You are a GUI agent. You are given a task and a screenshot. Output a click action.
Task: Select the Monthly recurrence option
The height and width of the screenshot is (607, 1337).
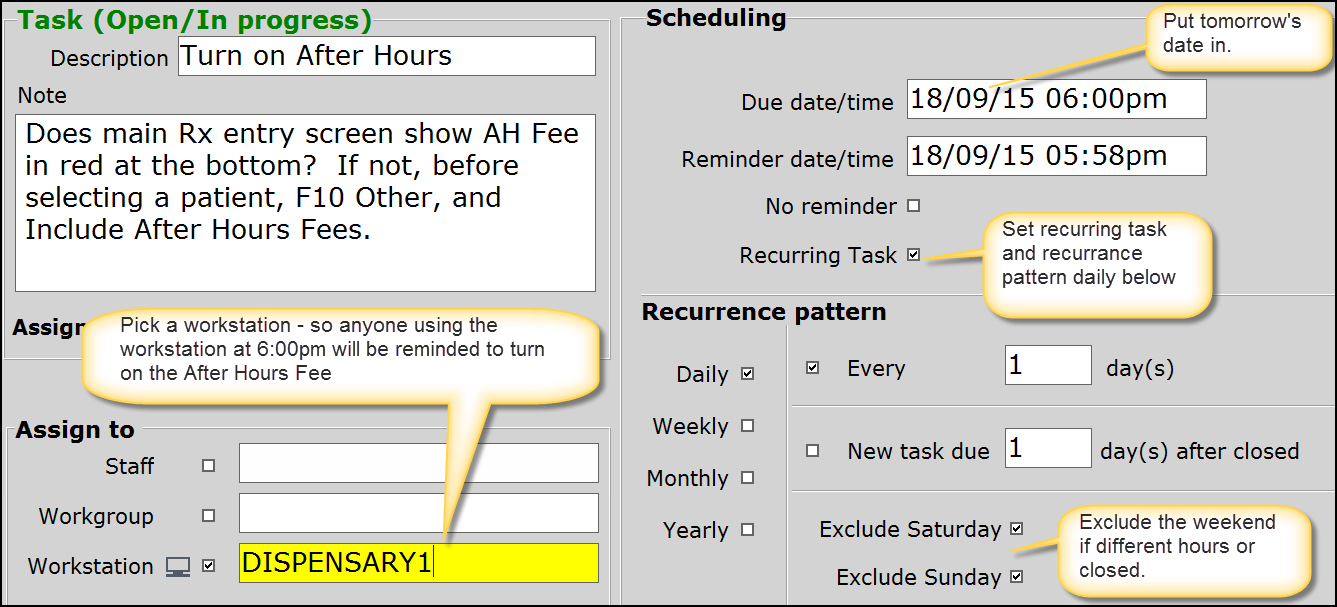point(747,478)
